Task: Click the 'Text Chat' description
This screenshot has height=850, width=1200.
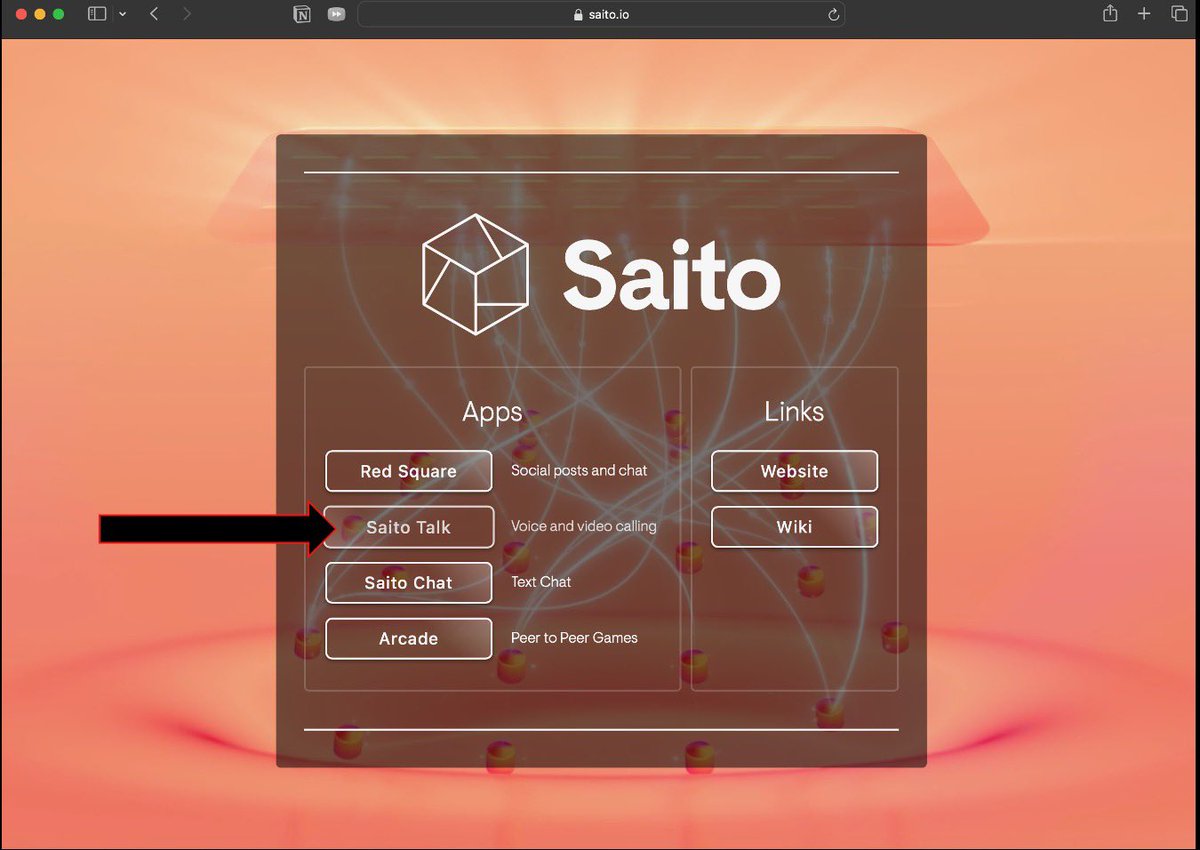Action: click(x=541, y=582)
